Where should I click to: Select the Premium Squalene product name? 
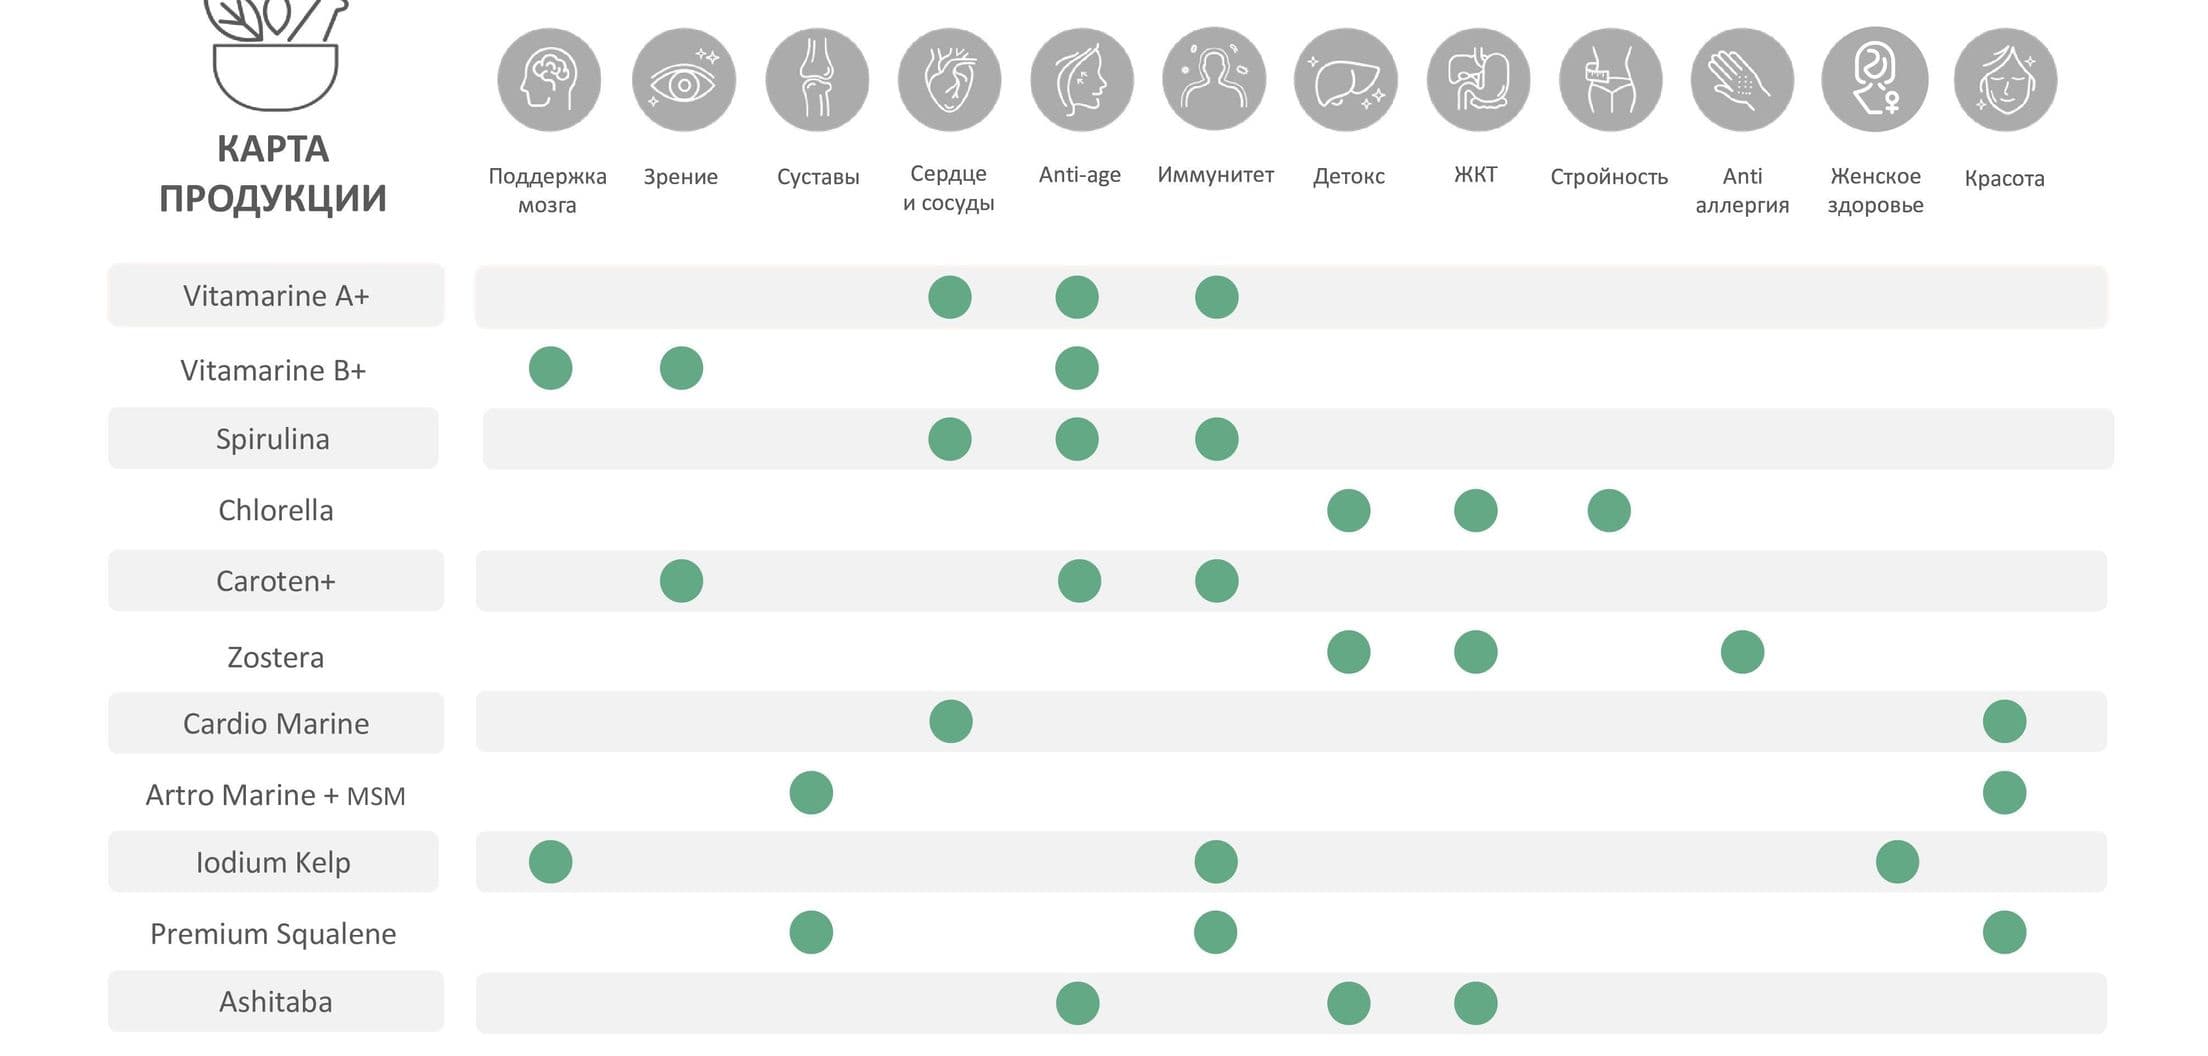click(x=273, y=933)
